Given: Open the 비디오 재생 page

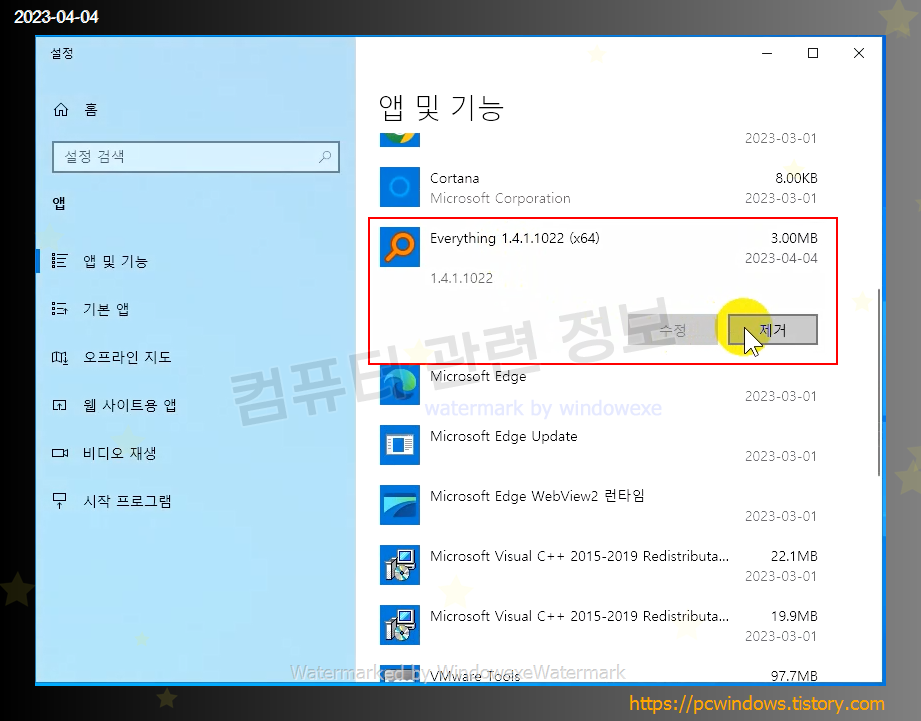Looking at the screenshot, I should 119,453.
